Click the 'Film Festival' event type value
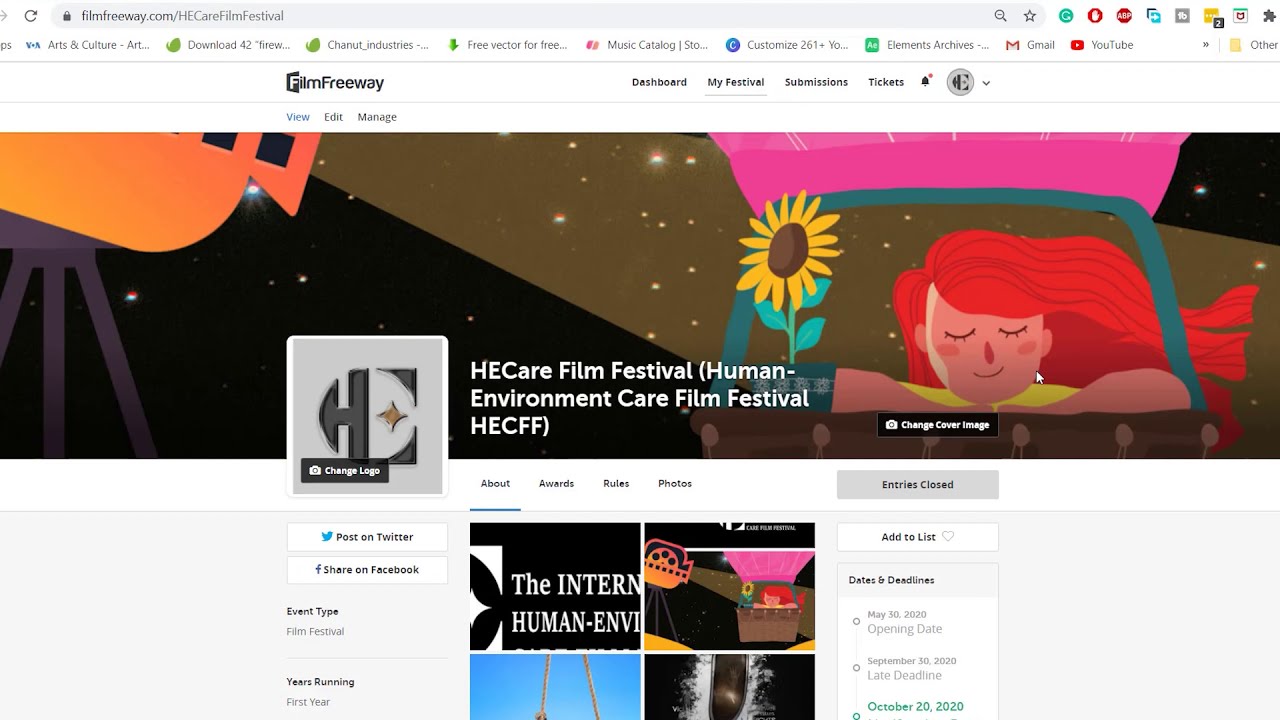This screenshot has height=720, width=1280. (x=315, y=632)
